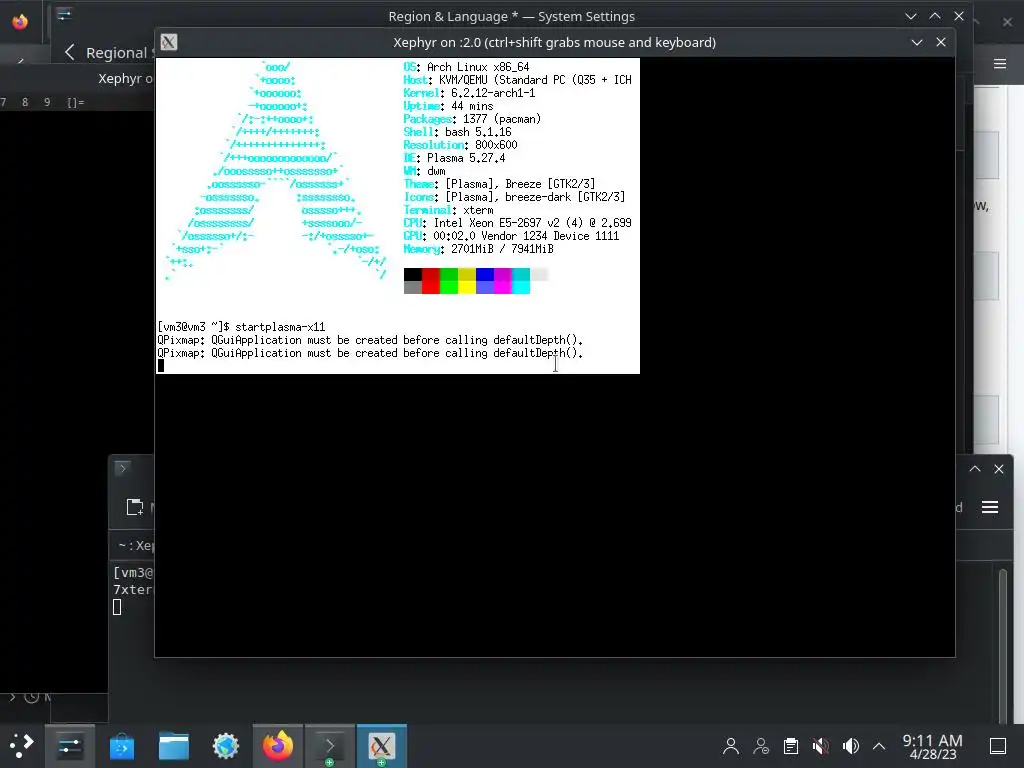Close the Xephyr window
Screen dimensions: 1024x768
940,42
